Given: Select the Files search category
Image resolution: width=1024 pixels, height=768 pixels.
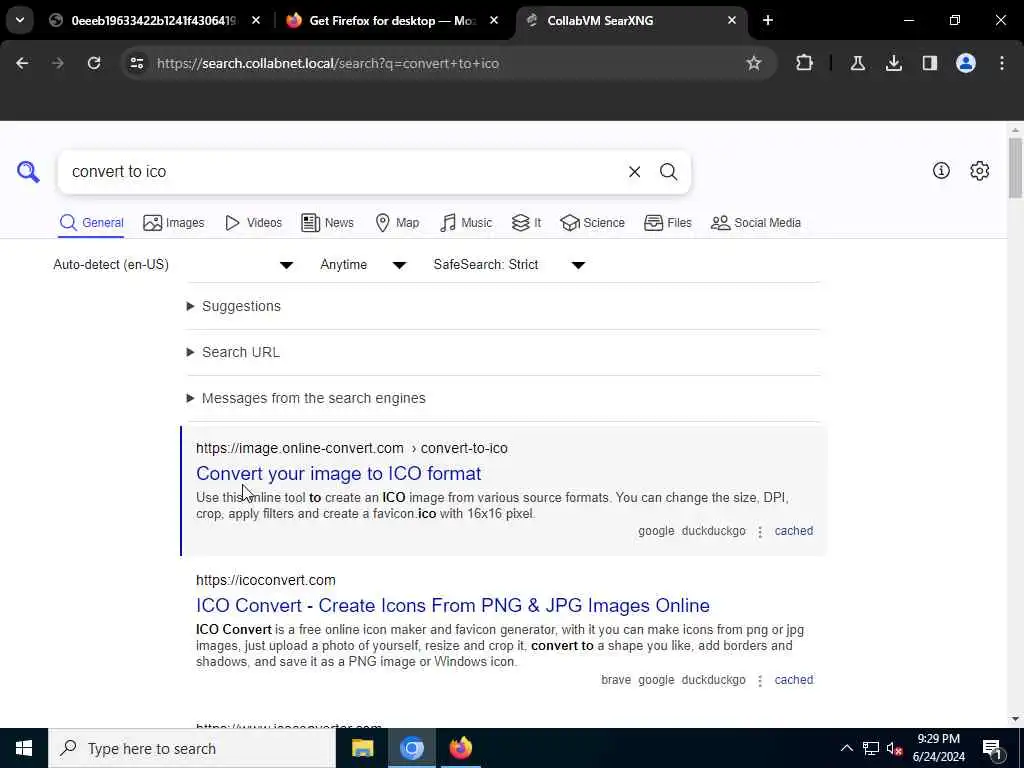Looking at the screenshot, I should pos(667,223).
